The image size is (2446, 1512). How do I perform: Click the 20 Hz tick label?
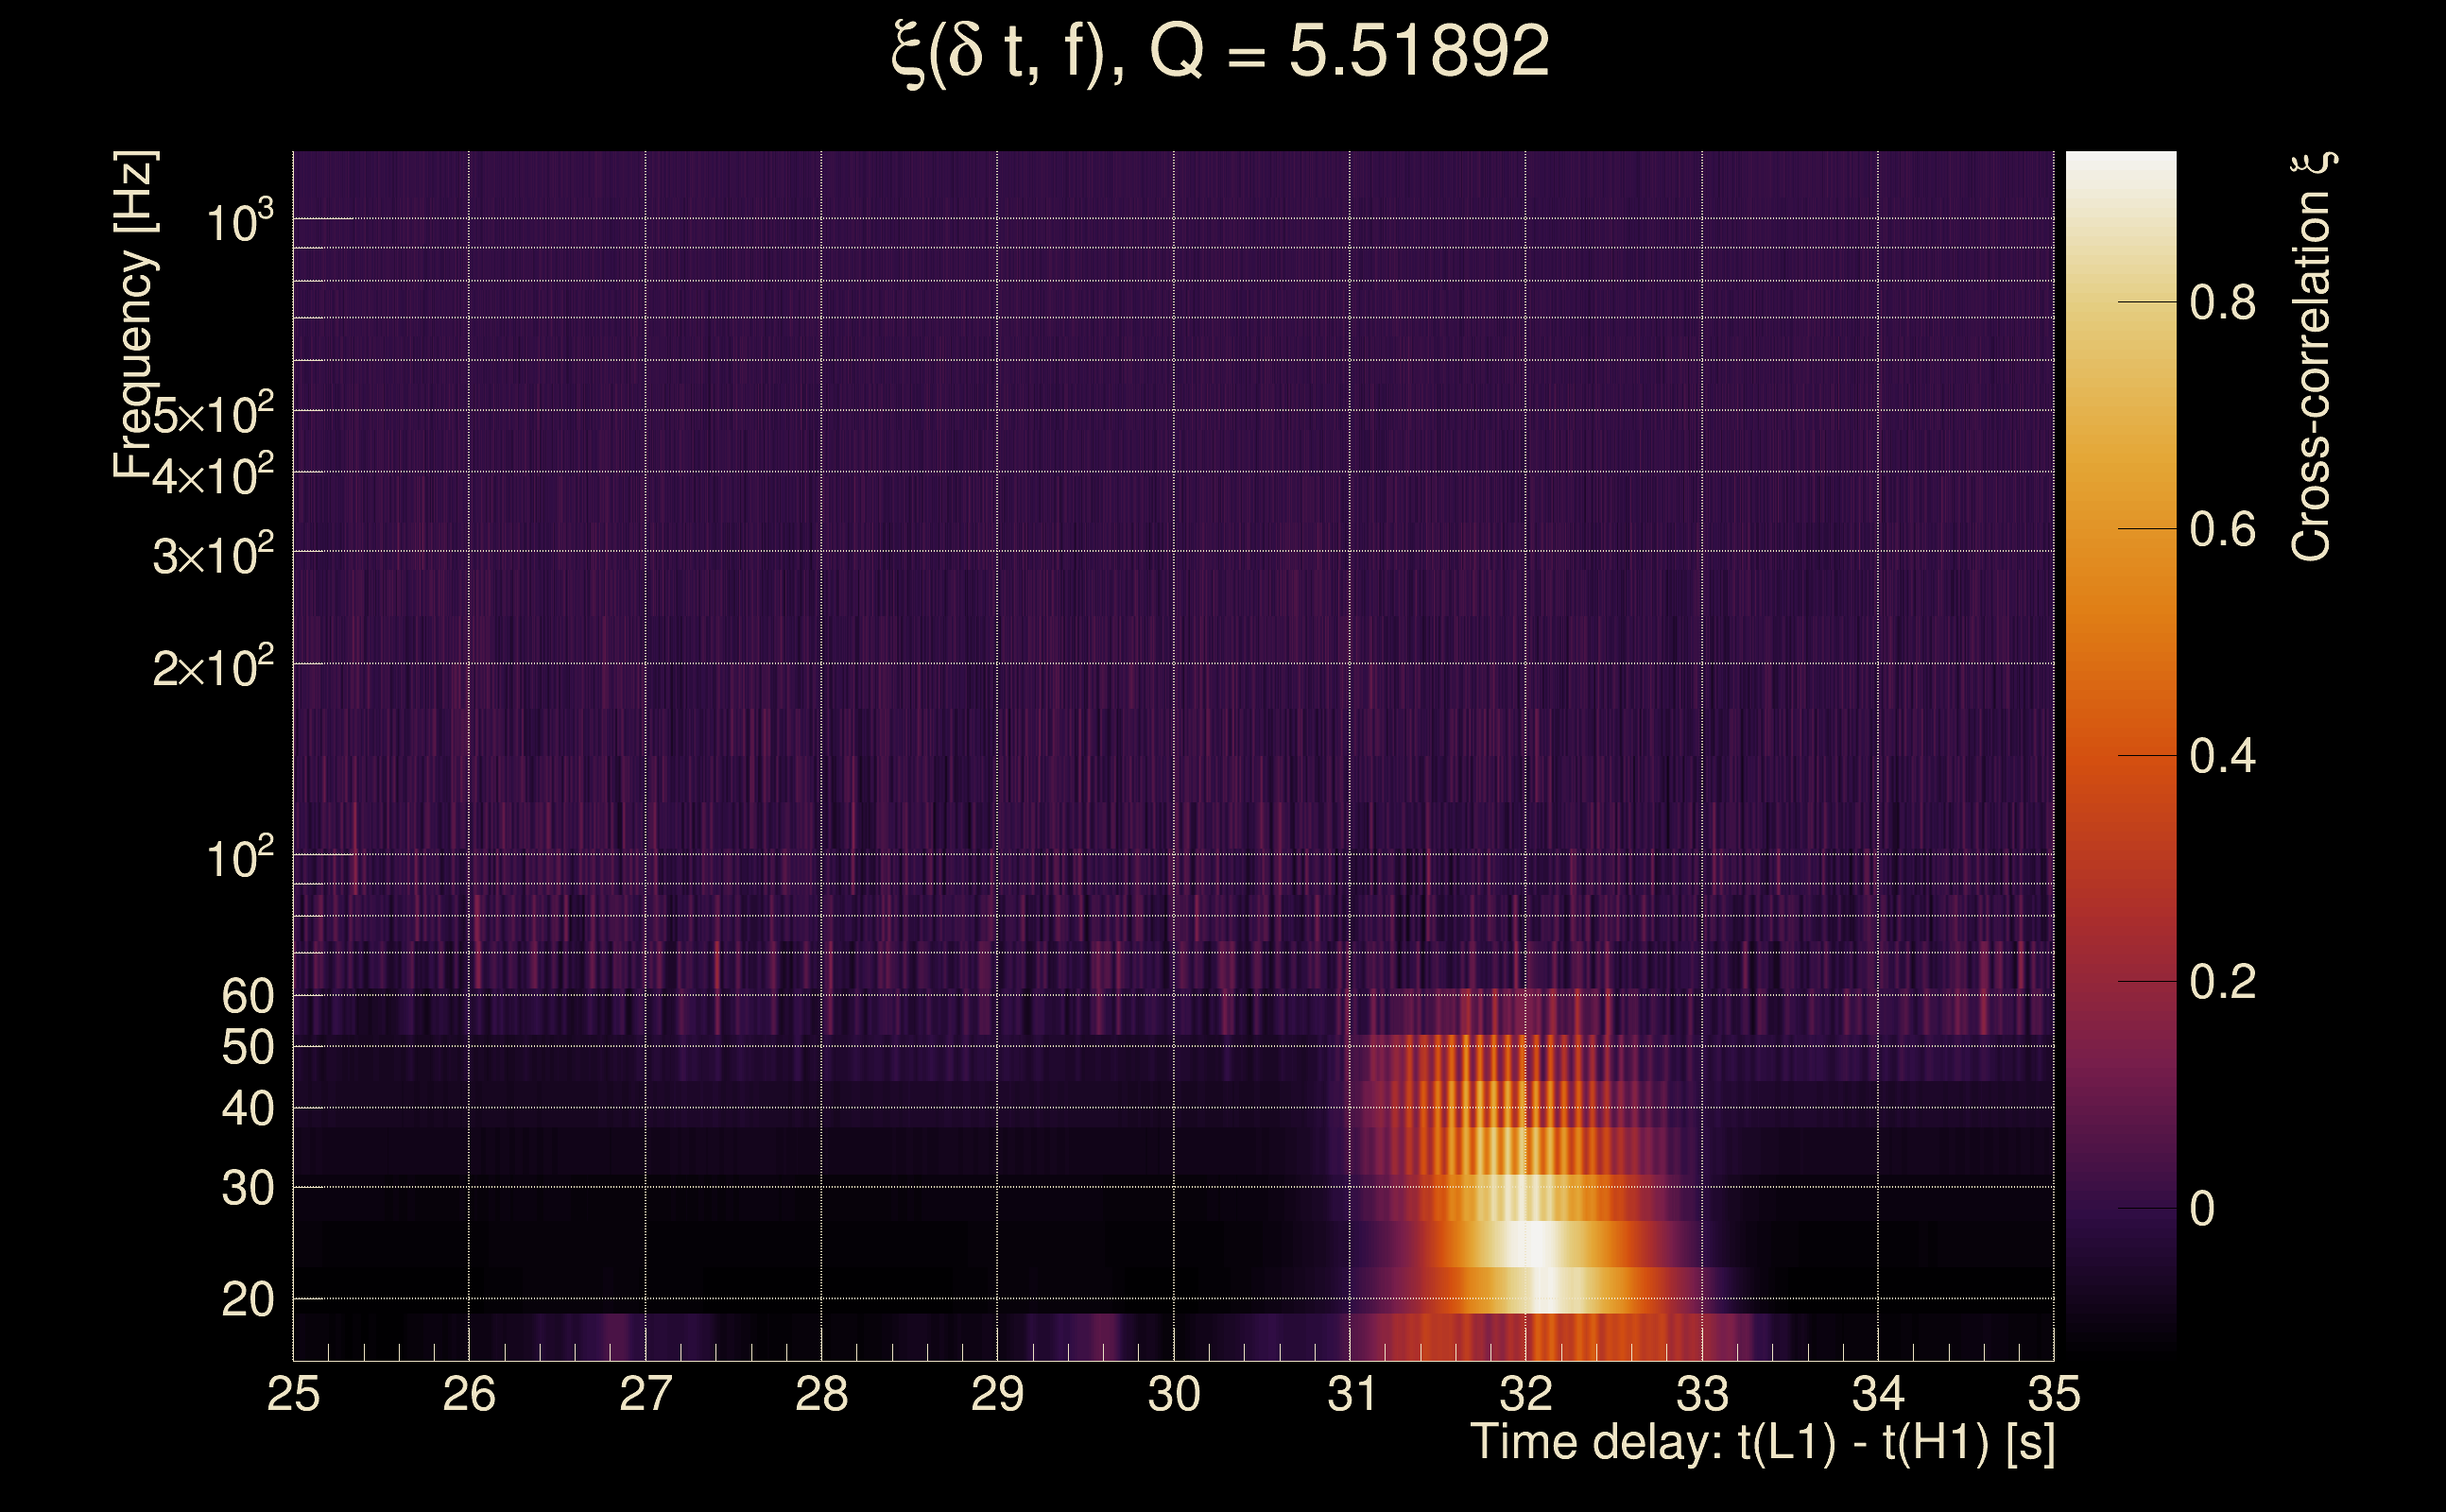(x=247, y=1300)
